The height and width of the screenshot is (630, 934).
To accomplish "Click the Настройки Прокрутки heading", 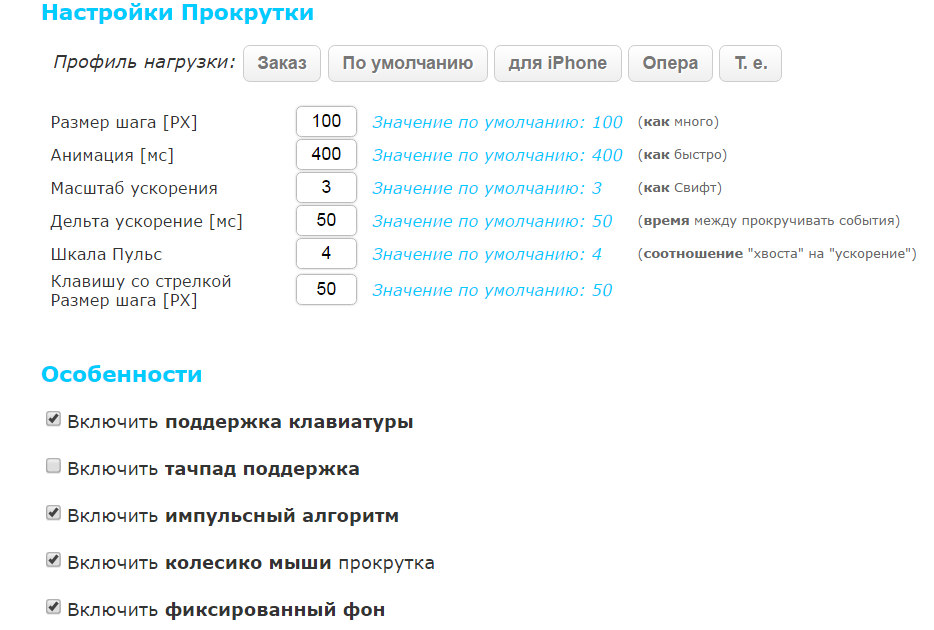I will [x=177, y=14].
